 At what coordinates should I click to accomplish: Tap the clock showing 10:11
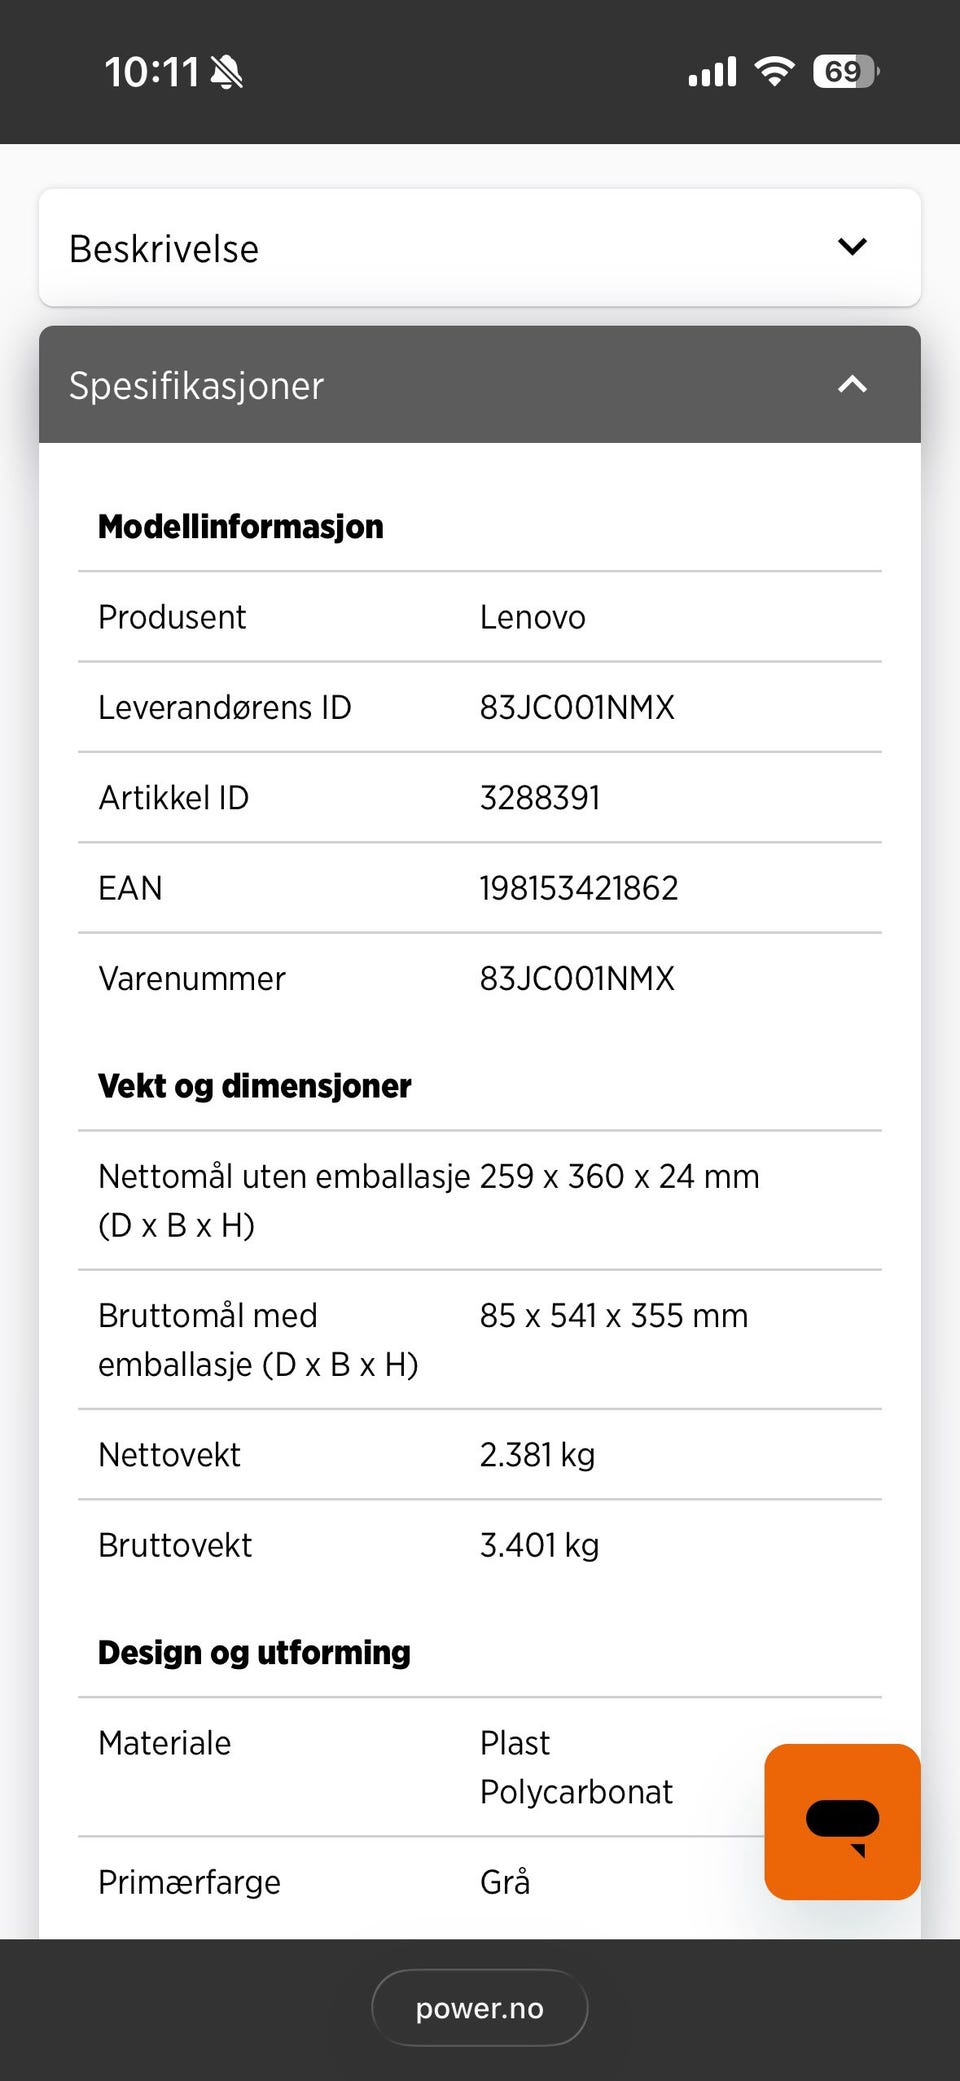click(152, 72)
